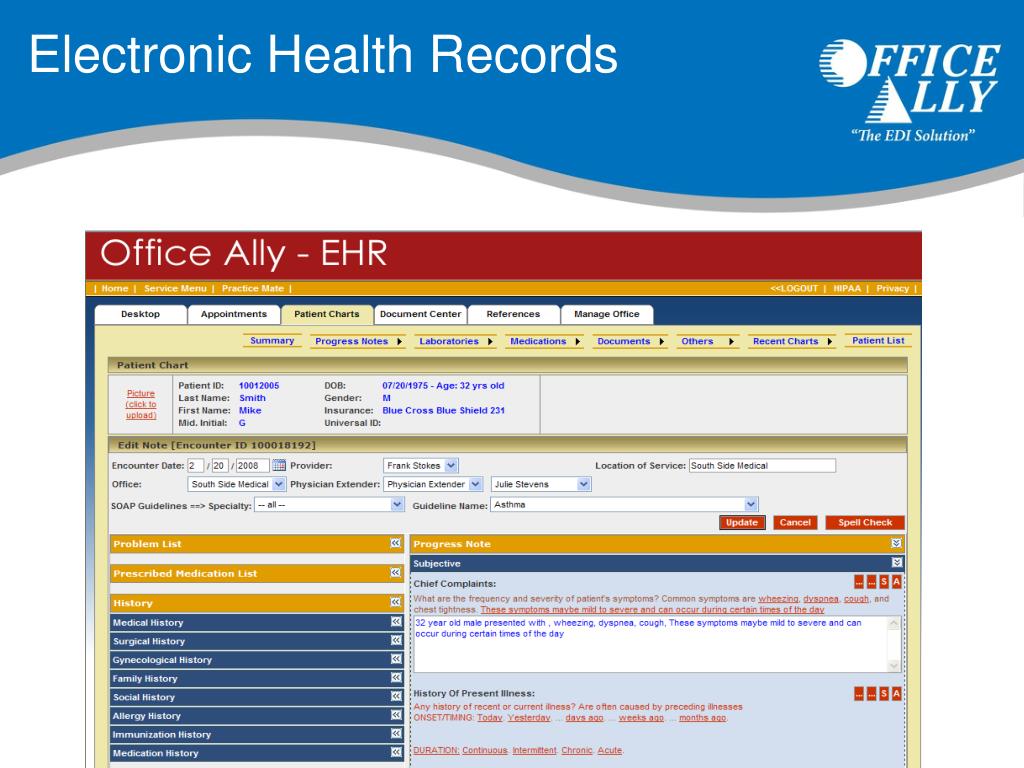This screenshot has width=1024, height=768.
Task: Expand the Others submenu
Action: [731, 342]
